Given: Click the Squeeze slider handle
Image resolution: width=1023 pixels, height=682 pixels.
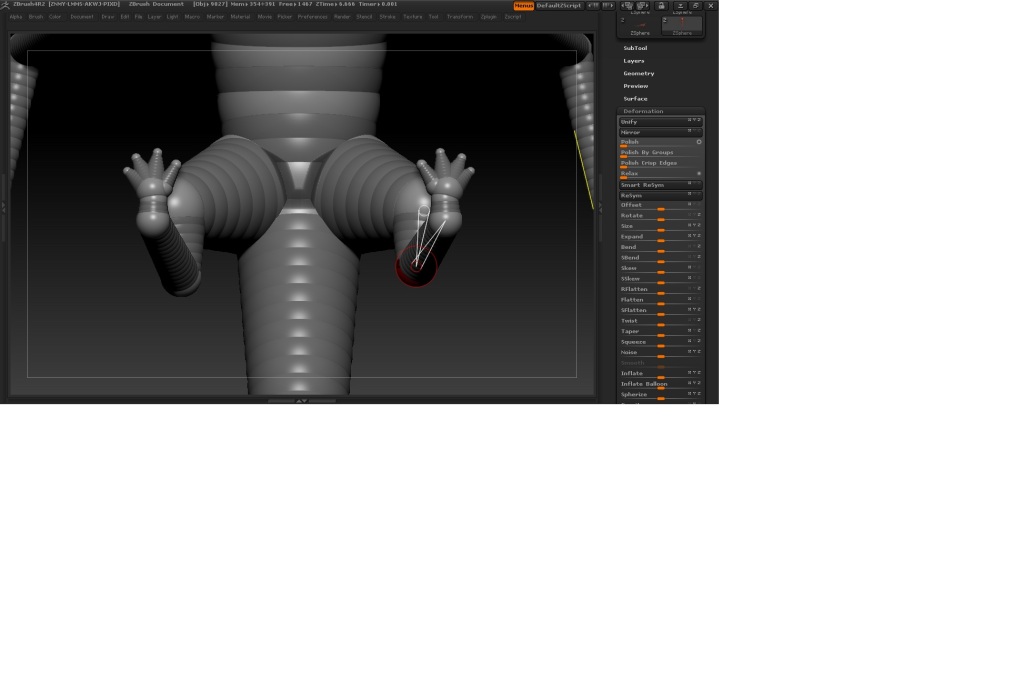Looking at the screenshot, I should tap(661, 345).
